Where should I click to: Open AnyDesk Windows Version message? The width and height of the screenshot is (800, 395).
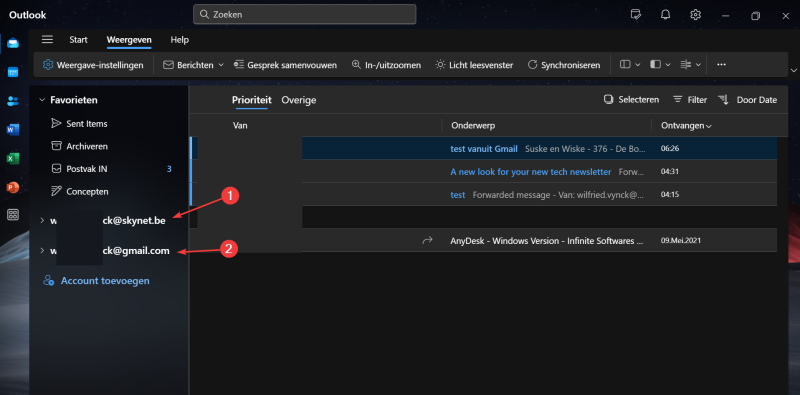click(483, 240)
